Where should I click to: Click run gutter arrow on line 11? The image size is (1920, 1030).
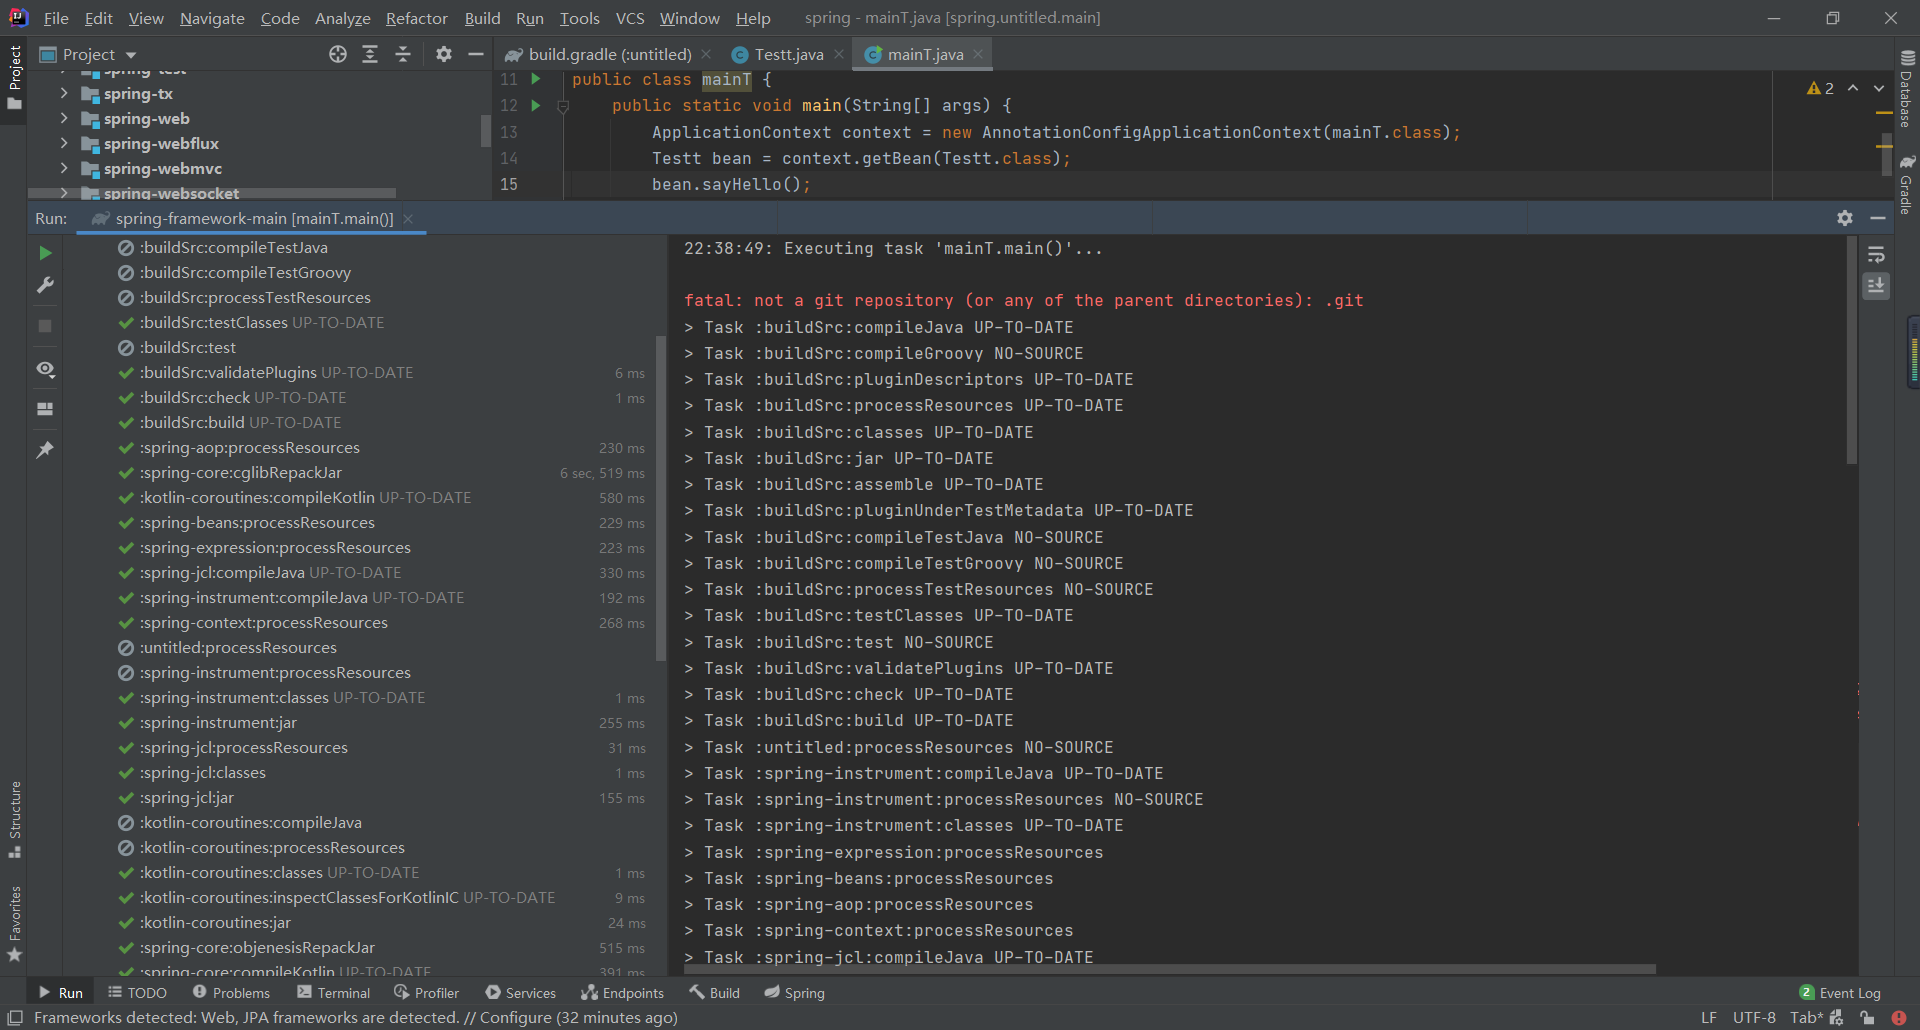click(536, 79)
